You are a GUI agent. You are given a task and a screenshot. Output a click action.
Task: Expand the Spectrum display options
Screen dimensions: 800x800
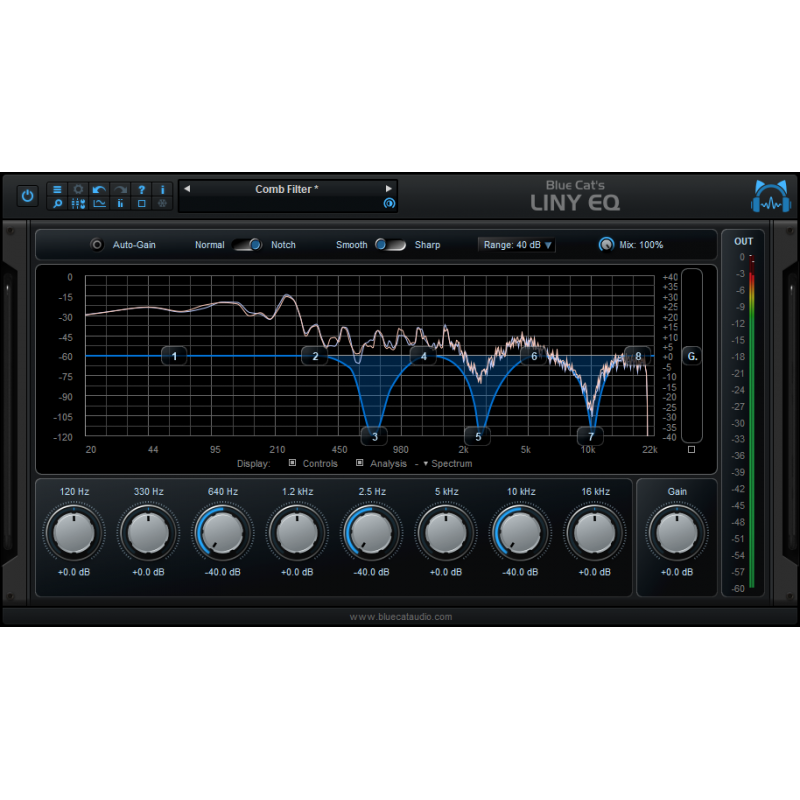click(x=424, y=463)
